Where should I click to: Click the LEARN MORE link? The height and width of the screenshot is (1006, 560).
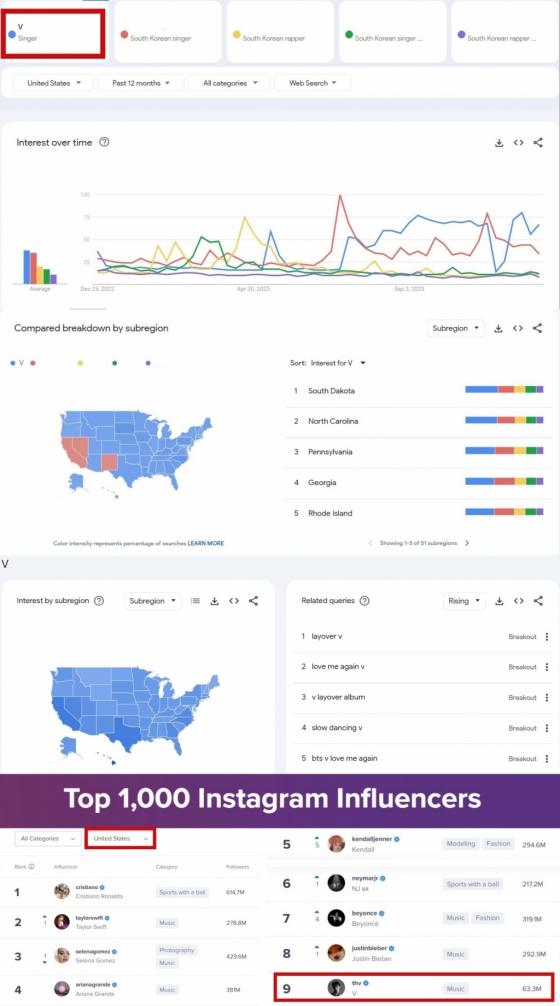(x=206, y=543)
